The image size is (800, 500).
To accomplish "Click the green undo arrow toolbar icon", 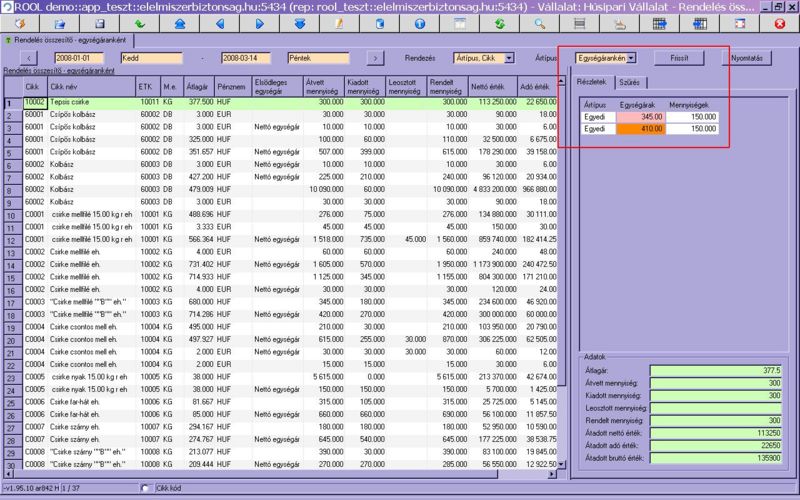I will 140,23.
